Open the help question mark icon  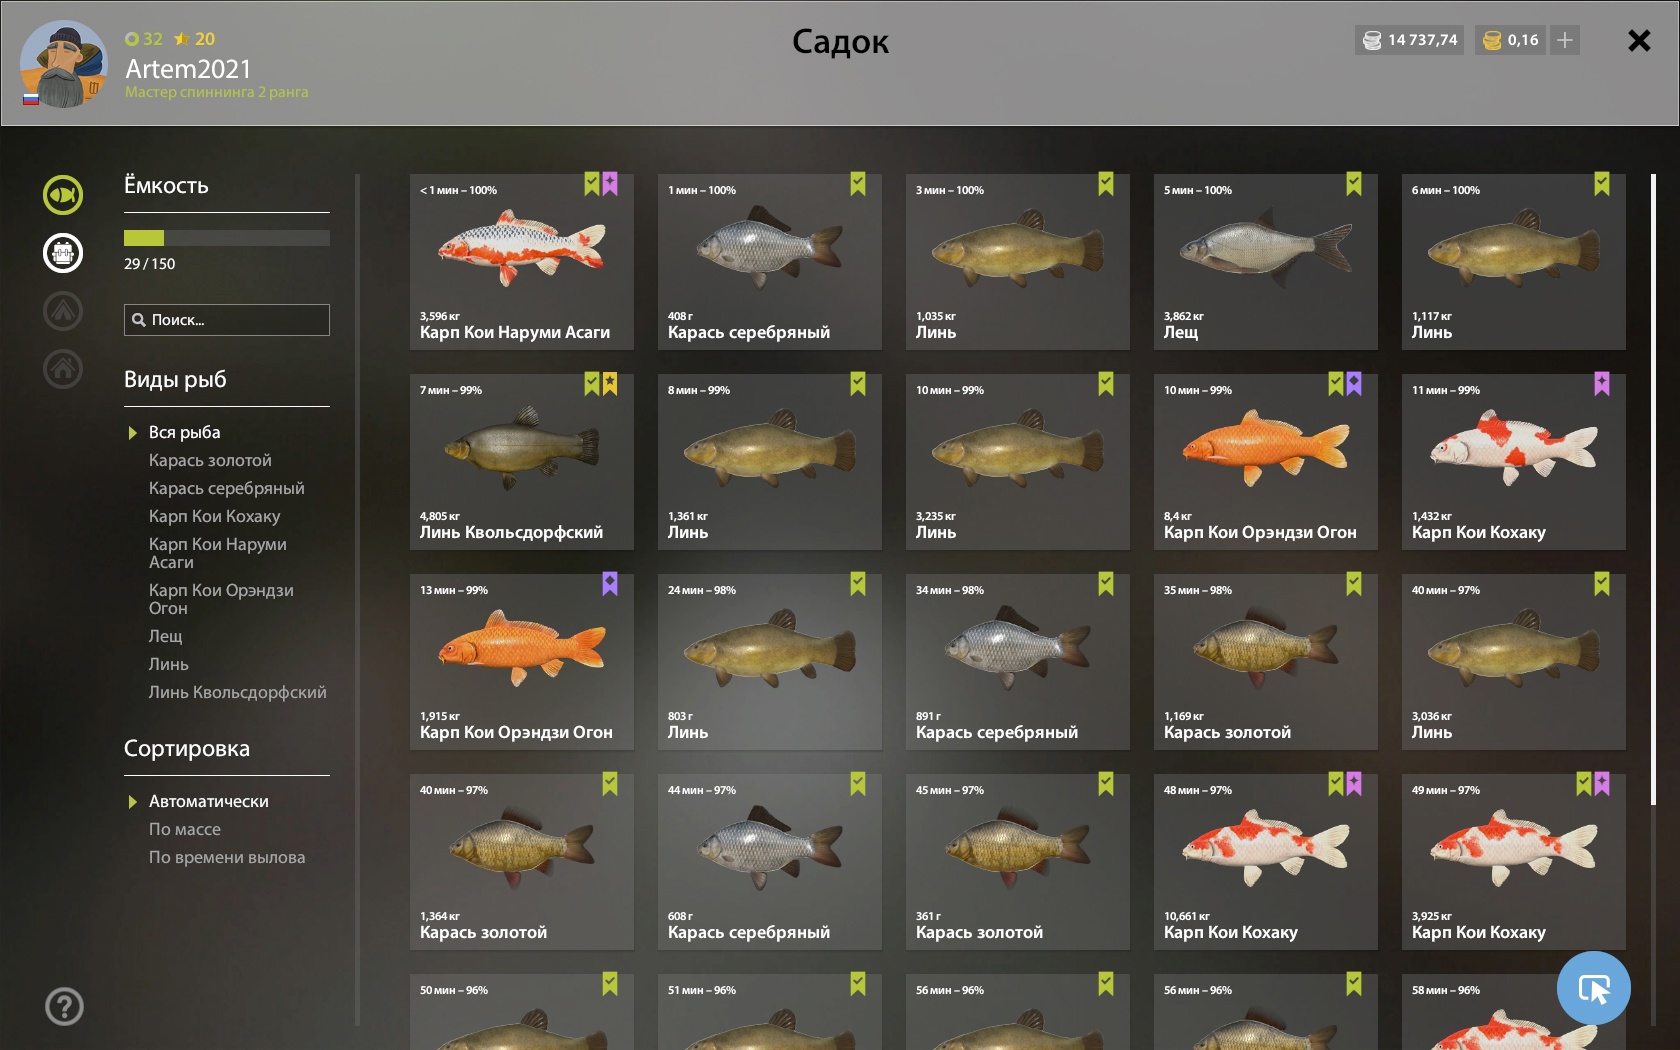tap(64, 1006)
